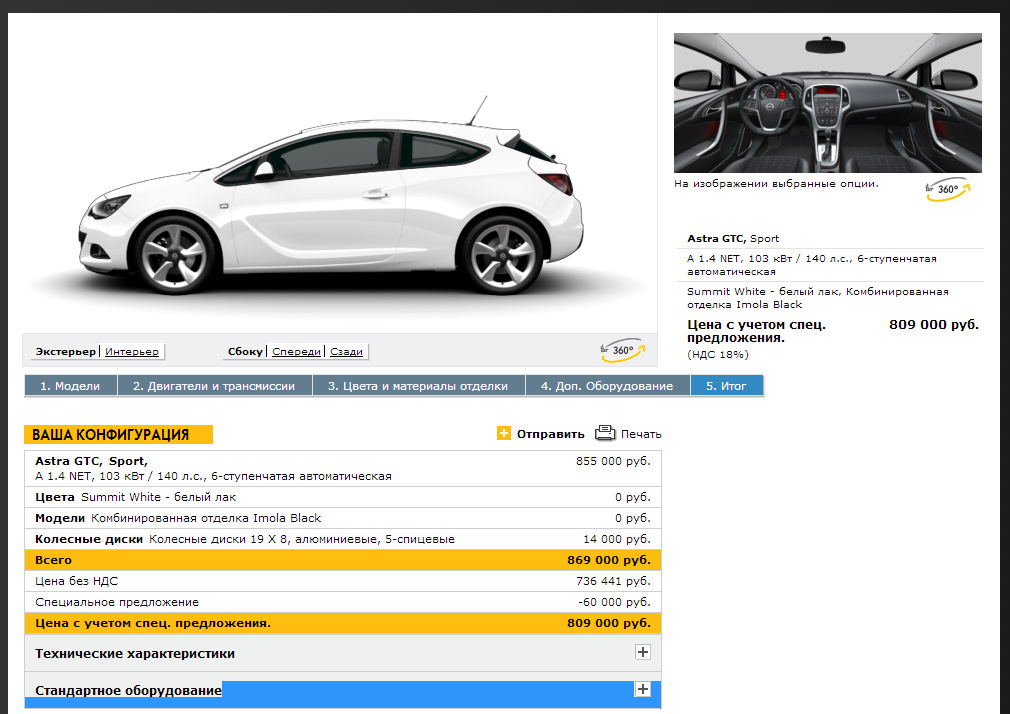This screenshot has height=714, width=1010.
Task: Click the Специальное предложение label
Action: coord(117,602)
